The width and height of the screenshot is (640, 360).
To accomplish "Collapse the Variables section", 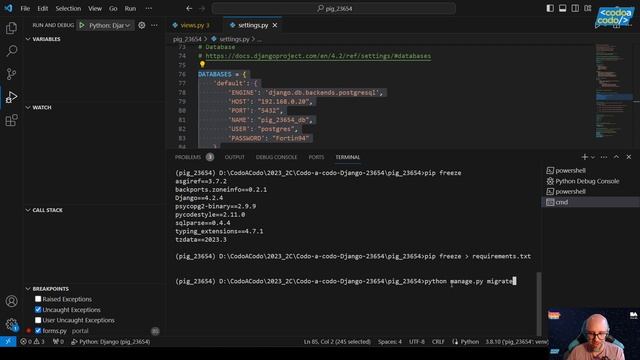I will 46,39.
